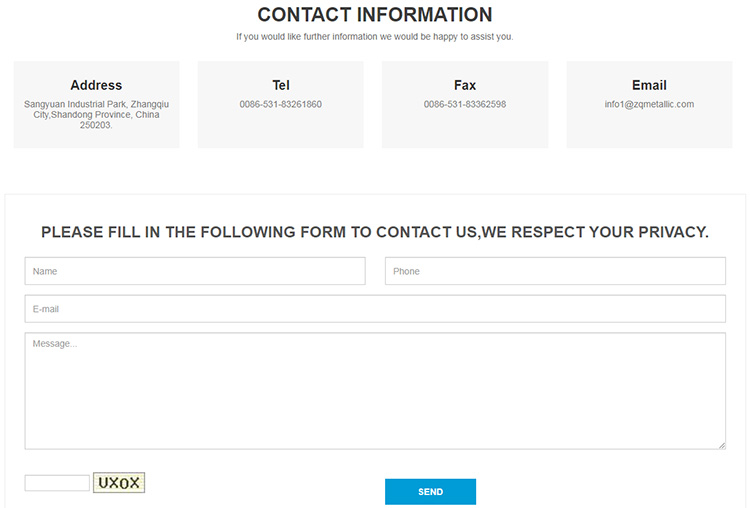Image resolution: width=750 pixels, height=508 pixels.
Task: Open the info1@zqmetallic.com email address
Action: click(649, 104)
